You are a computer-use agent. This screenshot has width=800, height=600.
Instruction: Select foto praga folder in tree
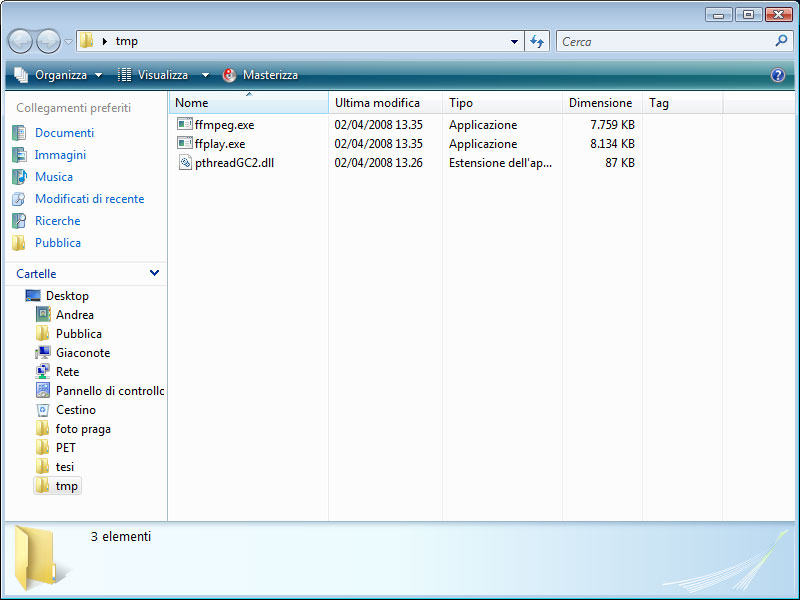[83, 429]
